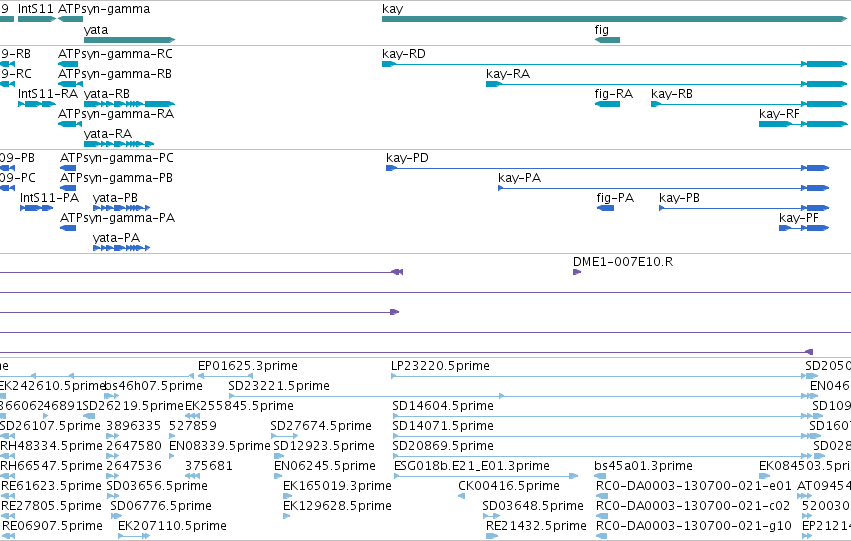Click the yata gene feature

coord(129,40)
